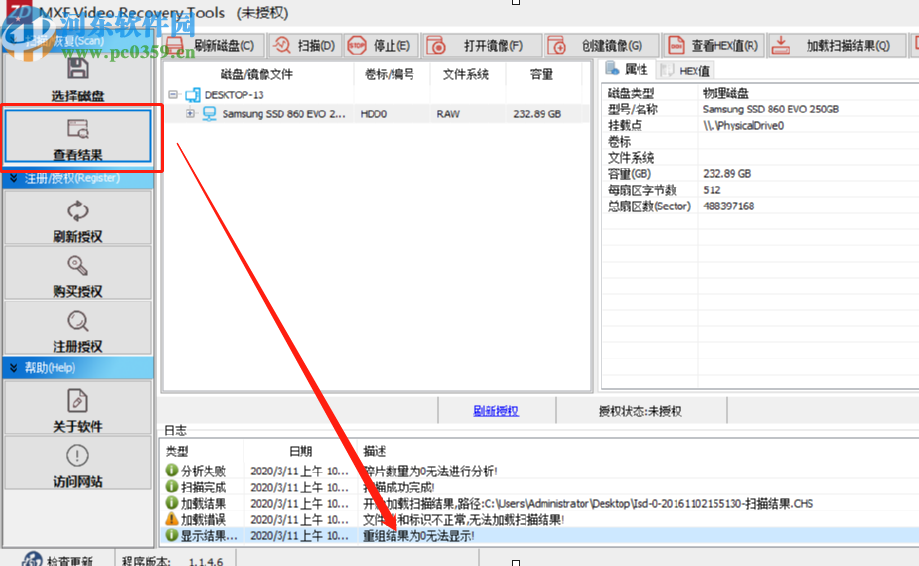Click the 加载扫描结果(Q) toolbar button
The width and height of the screenshot is (919, 566).
(x=836, y=46)
